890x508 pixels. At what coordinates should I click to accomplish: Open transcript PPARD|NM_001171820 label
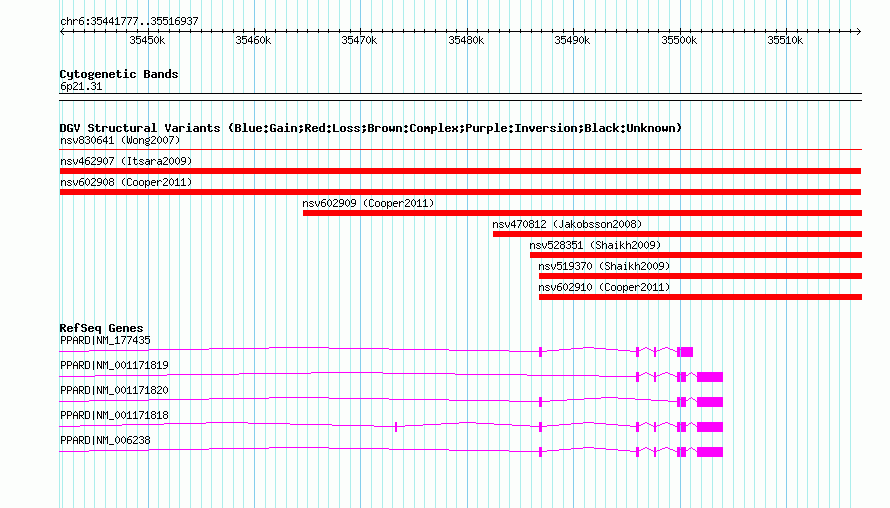pos(115,391)
